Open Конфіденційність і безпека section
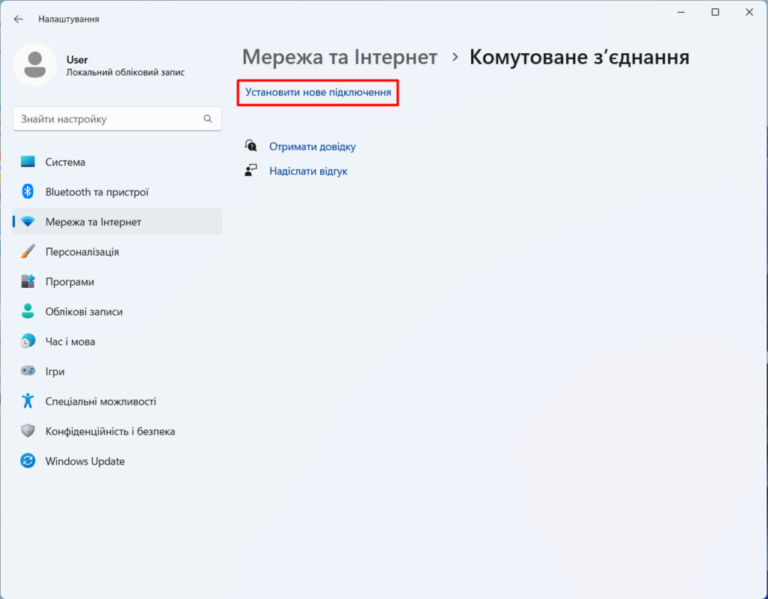768x599 pixels. [x=110, y=432]
